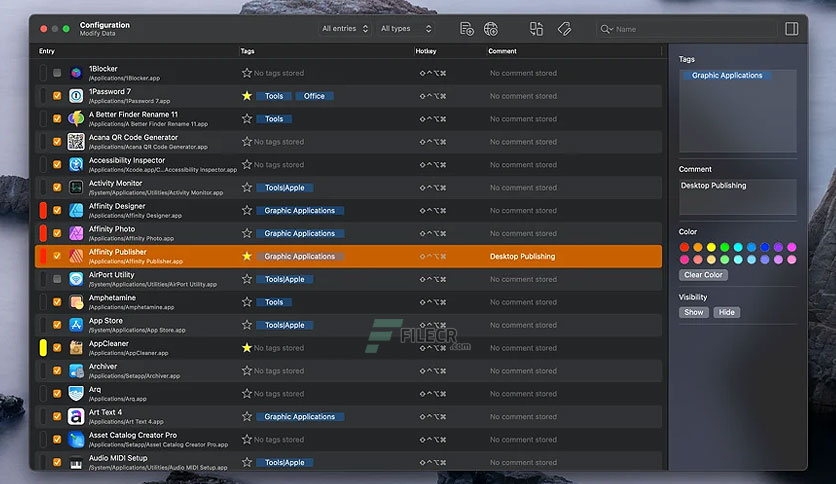Viewport: 836px width, 484px height.
Task: Toggle favorite star for 1Blocker
Action: pos(246,73)
